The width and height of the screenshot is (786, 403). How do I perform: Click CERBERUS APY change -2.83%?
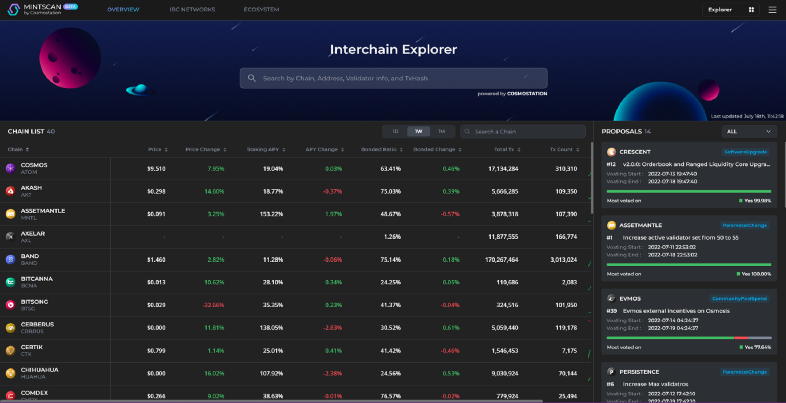point(332,328)
